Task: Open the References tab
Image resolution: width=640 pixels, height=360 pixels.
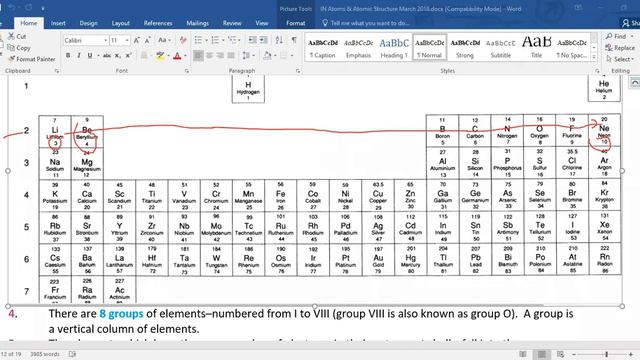Action: [158, 23]
